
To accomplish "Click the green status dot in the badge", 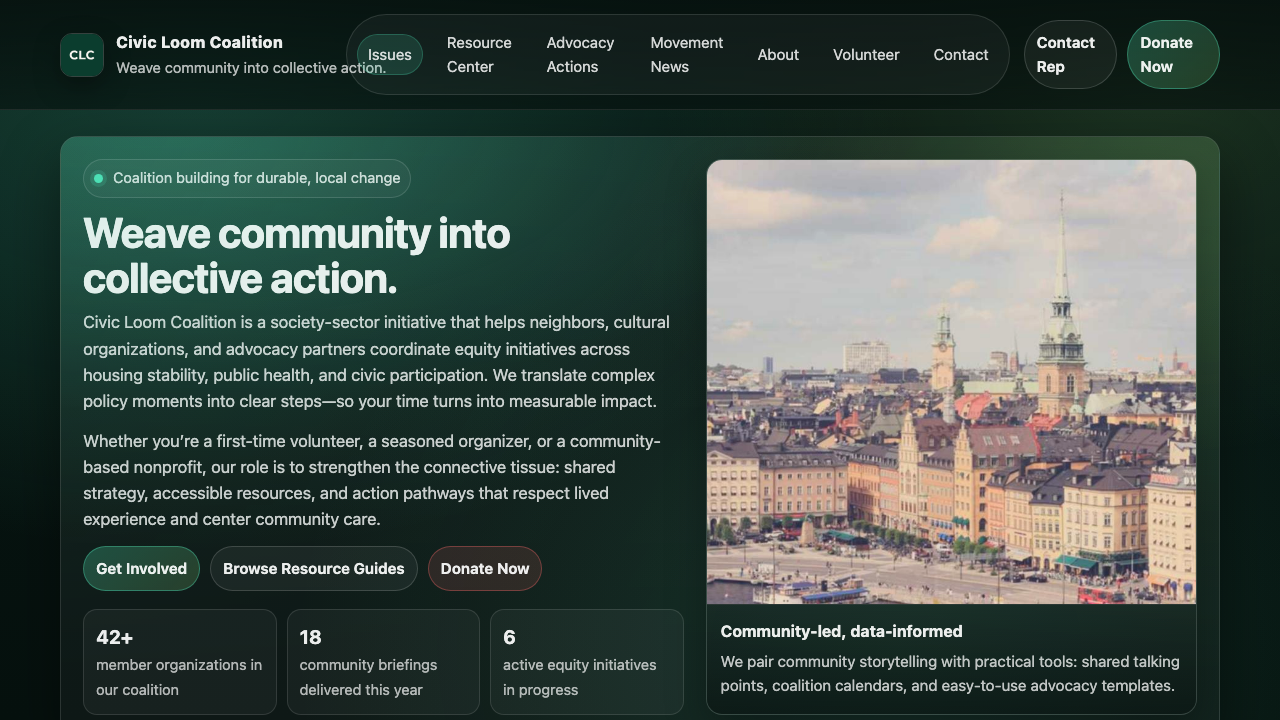I will click(99, 178).
